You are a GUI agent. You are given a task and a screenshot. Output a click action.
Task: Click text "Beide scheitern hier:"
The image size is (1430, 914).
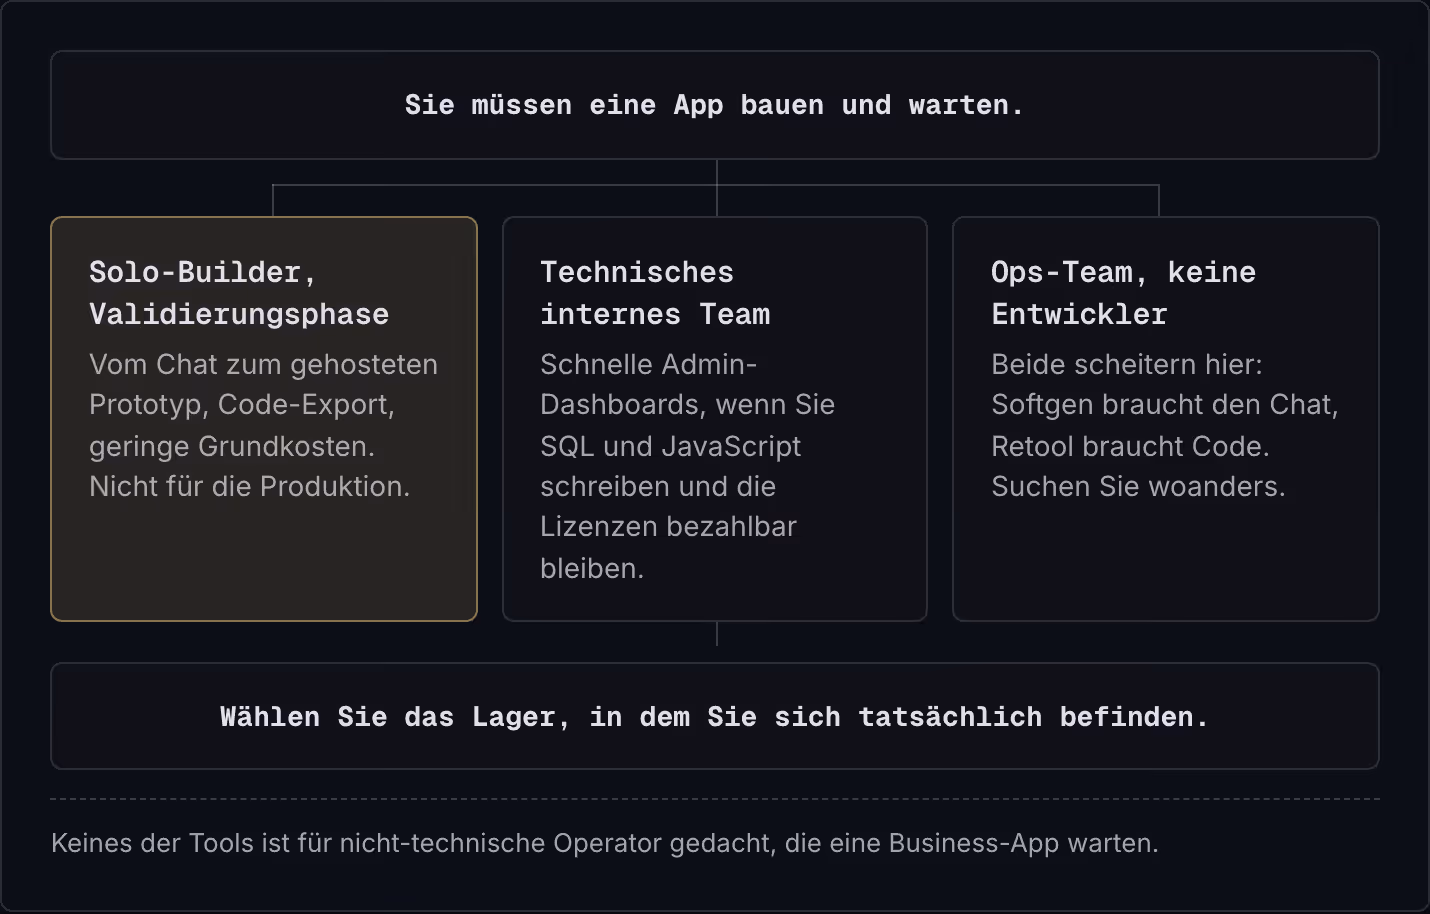point(1126,364)
